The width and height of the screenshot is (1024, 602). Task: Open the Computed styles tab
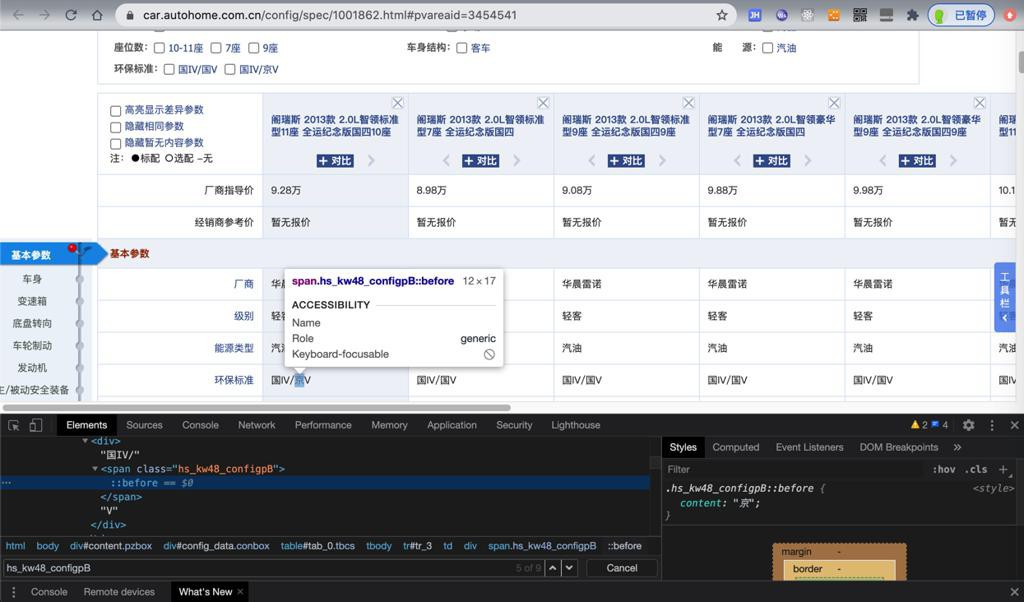(735, 447)
